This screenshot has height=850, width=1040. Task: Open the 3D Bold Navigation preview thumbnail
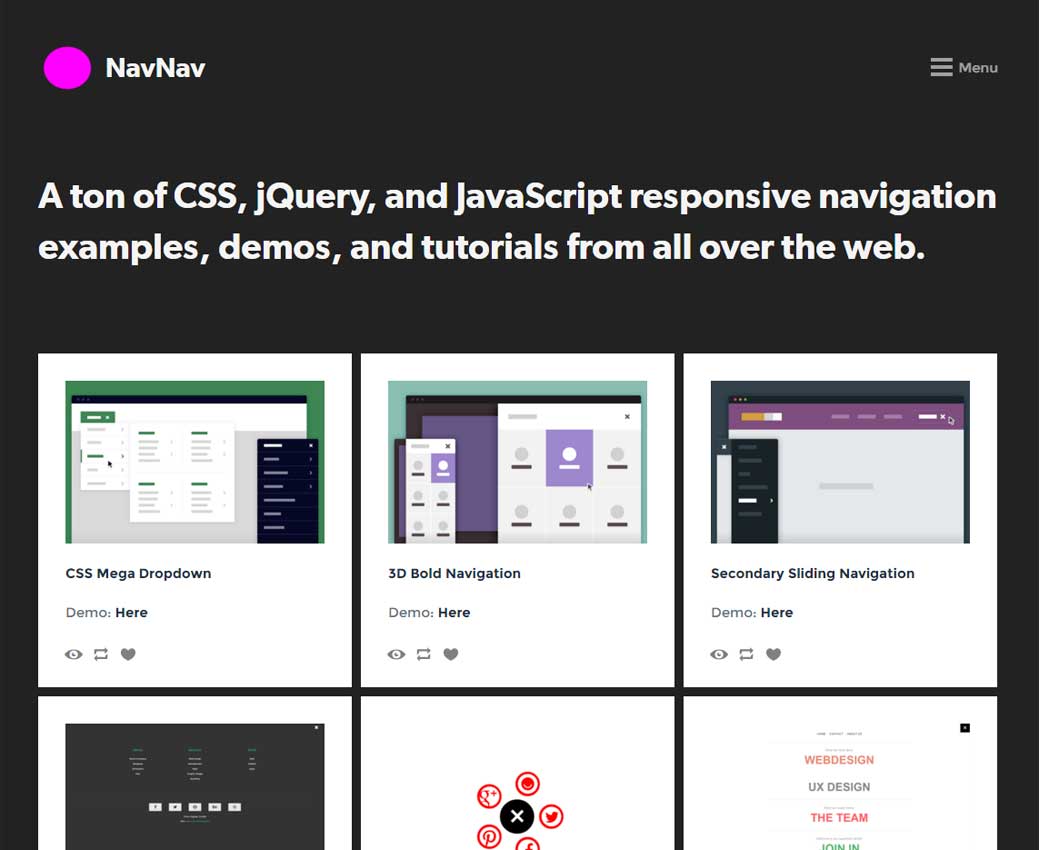(517, 462)
